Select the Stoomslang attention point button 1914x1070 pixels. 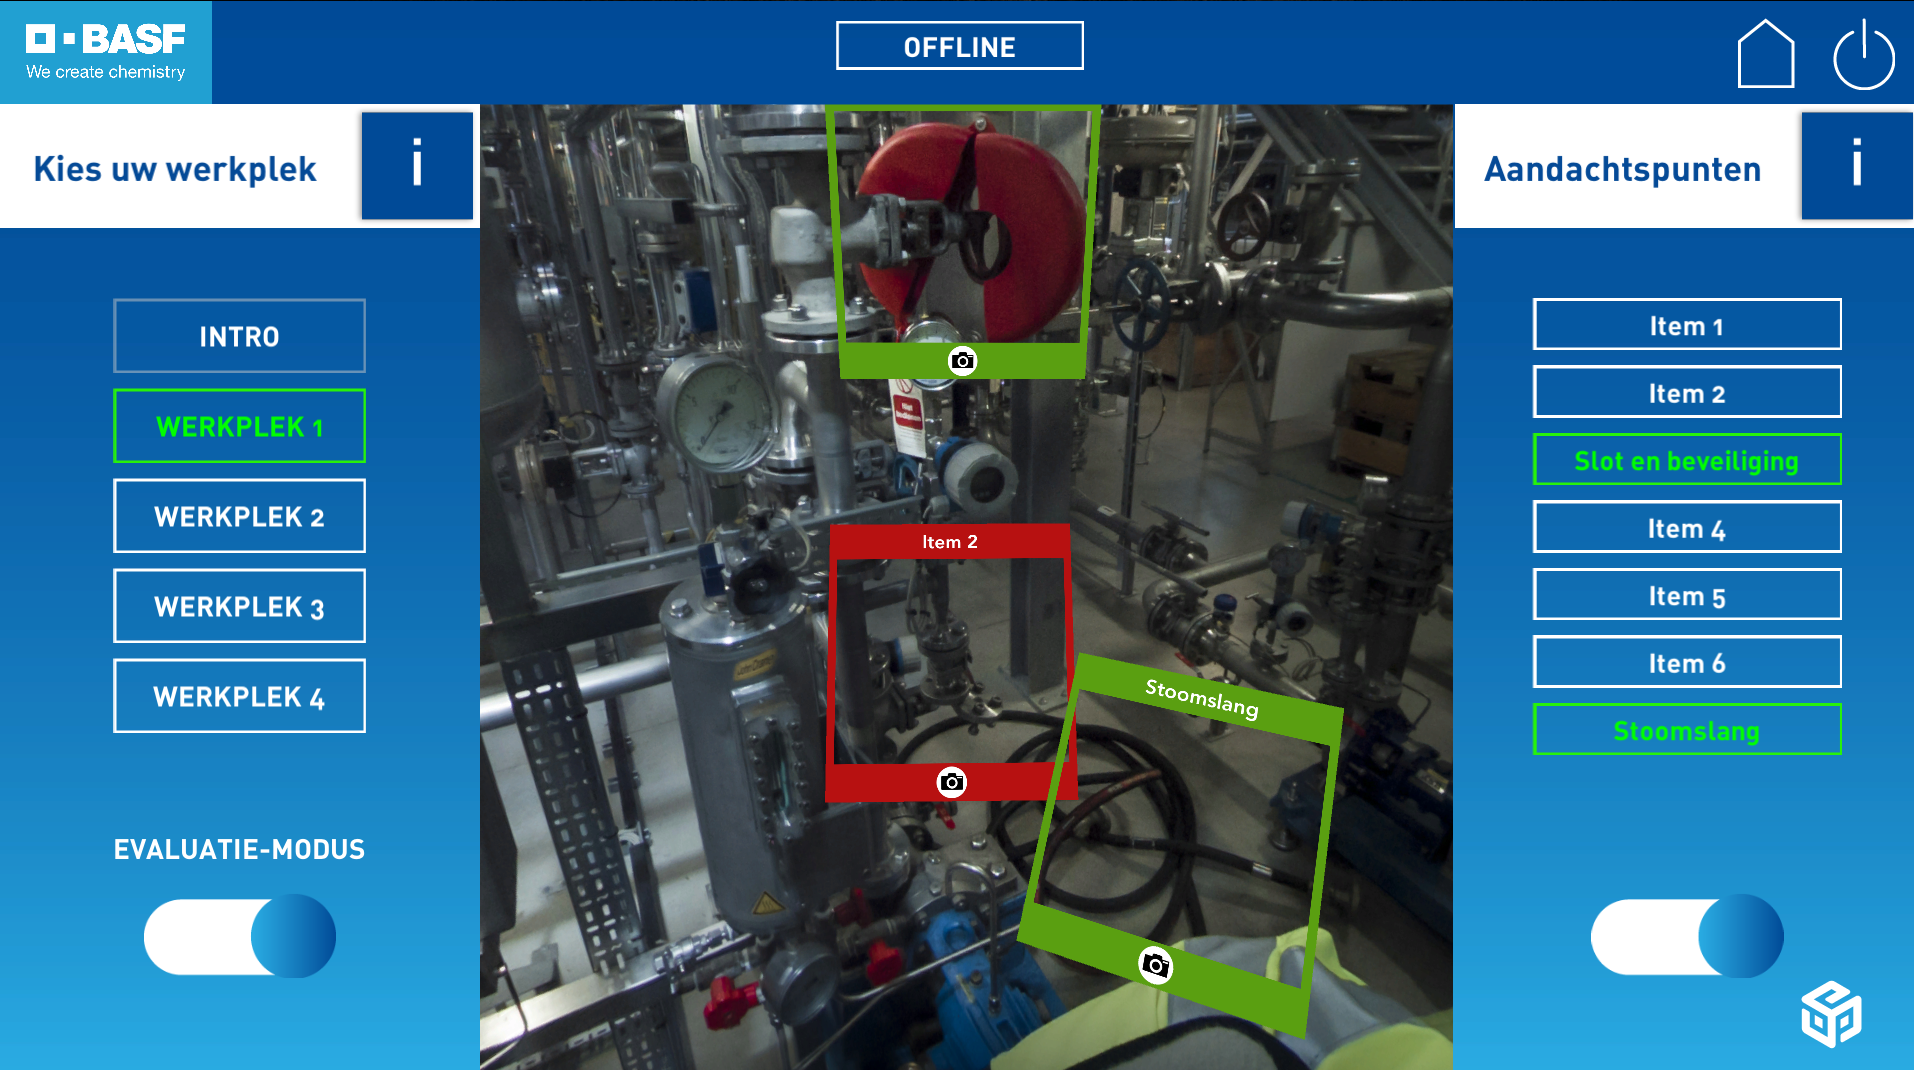1686,730
